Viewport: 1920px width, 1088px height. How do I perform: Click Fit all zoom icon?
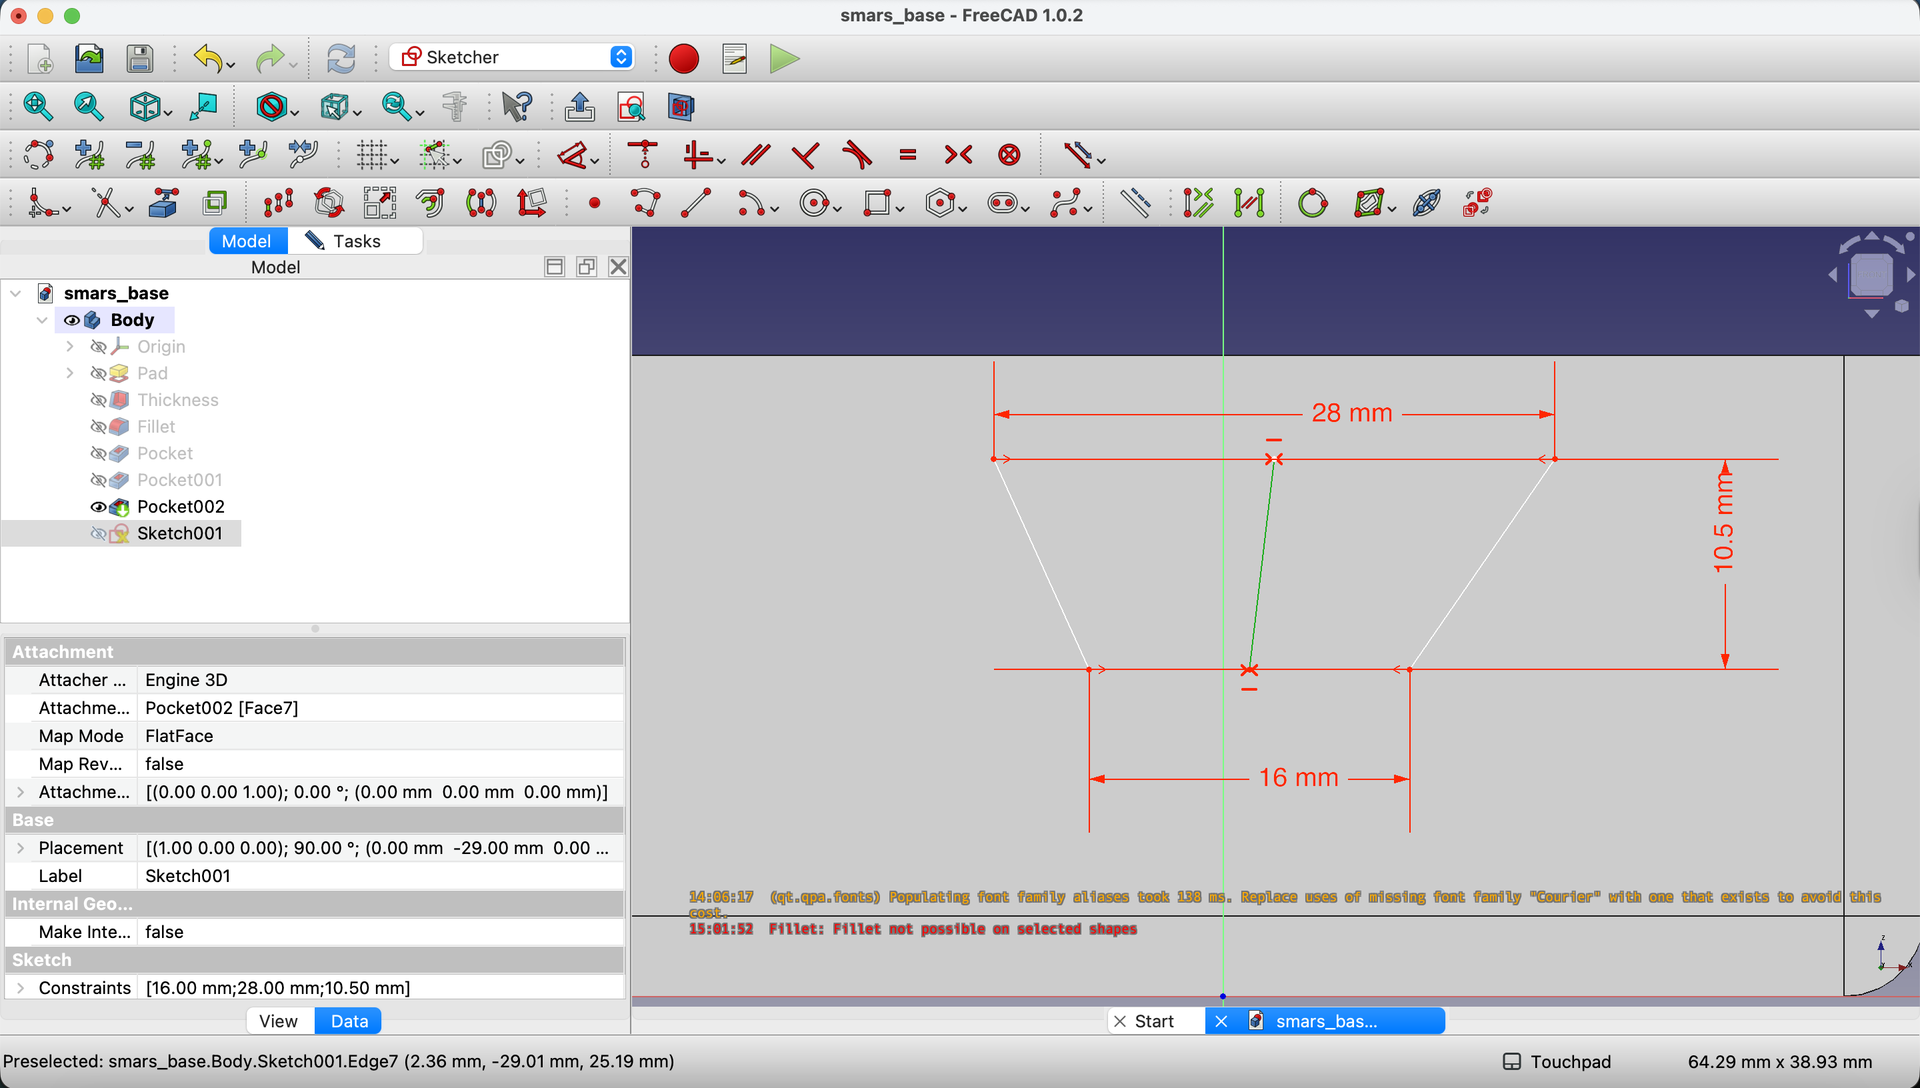tap(38, 106)
